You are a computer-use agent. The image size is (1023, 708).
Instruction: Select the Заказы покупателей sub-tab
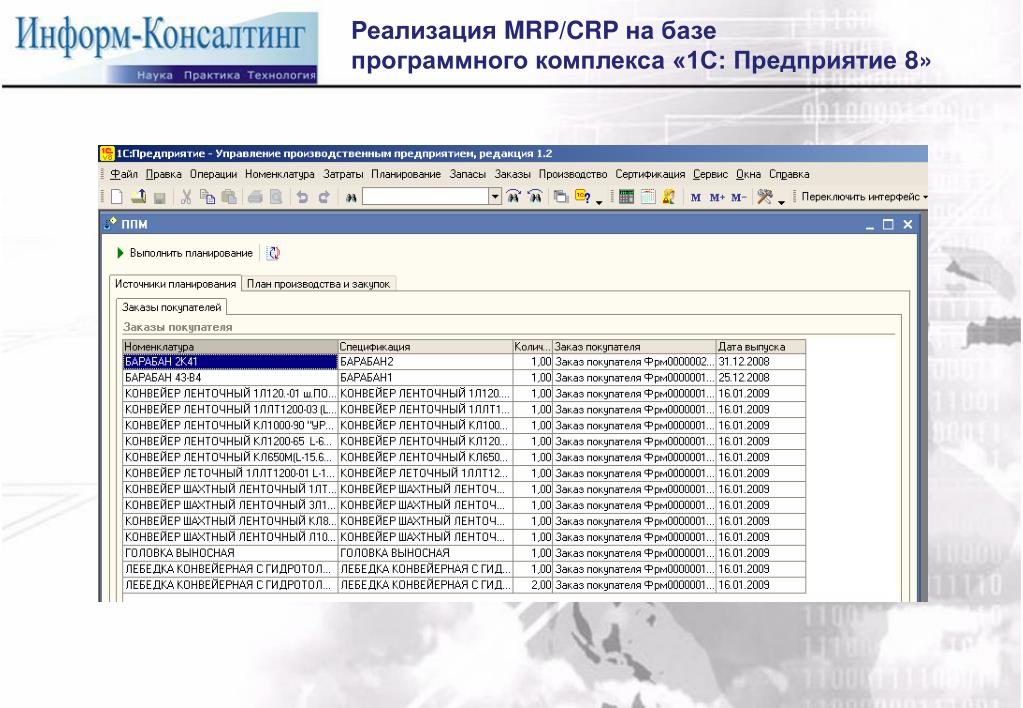click(x=172, y=307)
